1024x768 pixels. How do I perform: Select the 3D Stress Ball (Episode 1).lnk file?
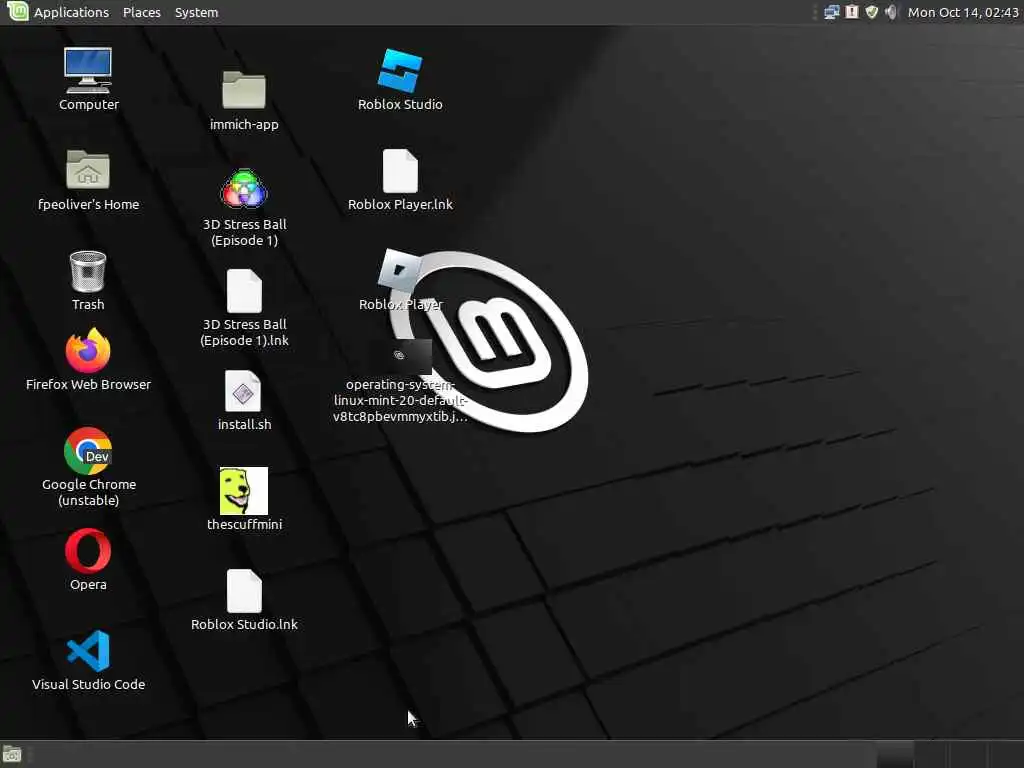coord(244,291)
